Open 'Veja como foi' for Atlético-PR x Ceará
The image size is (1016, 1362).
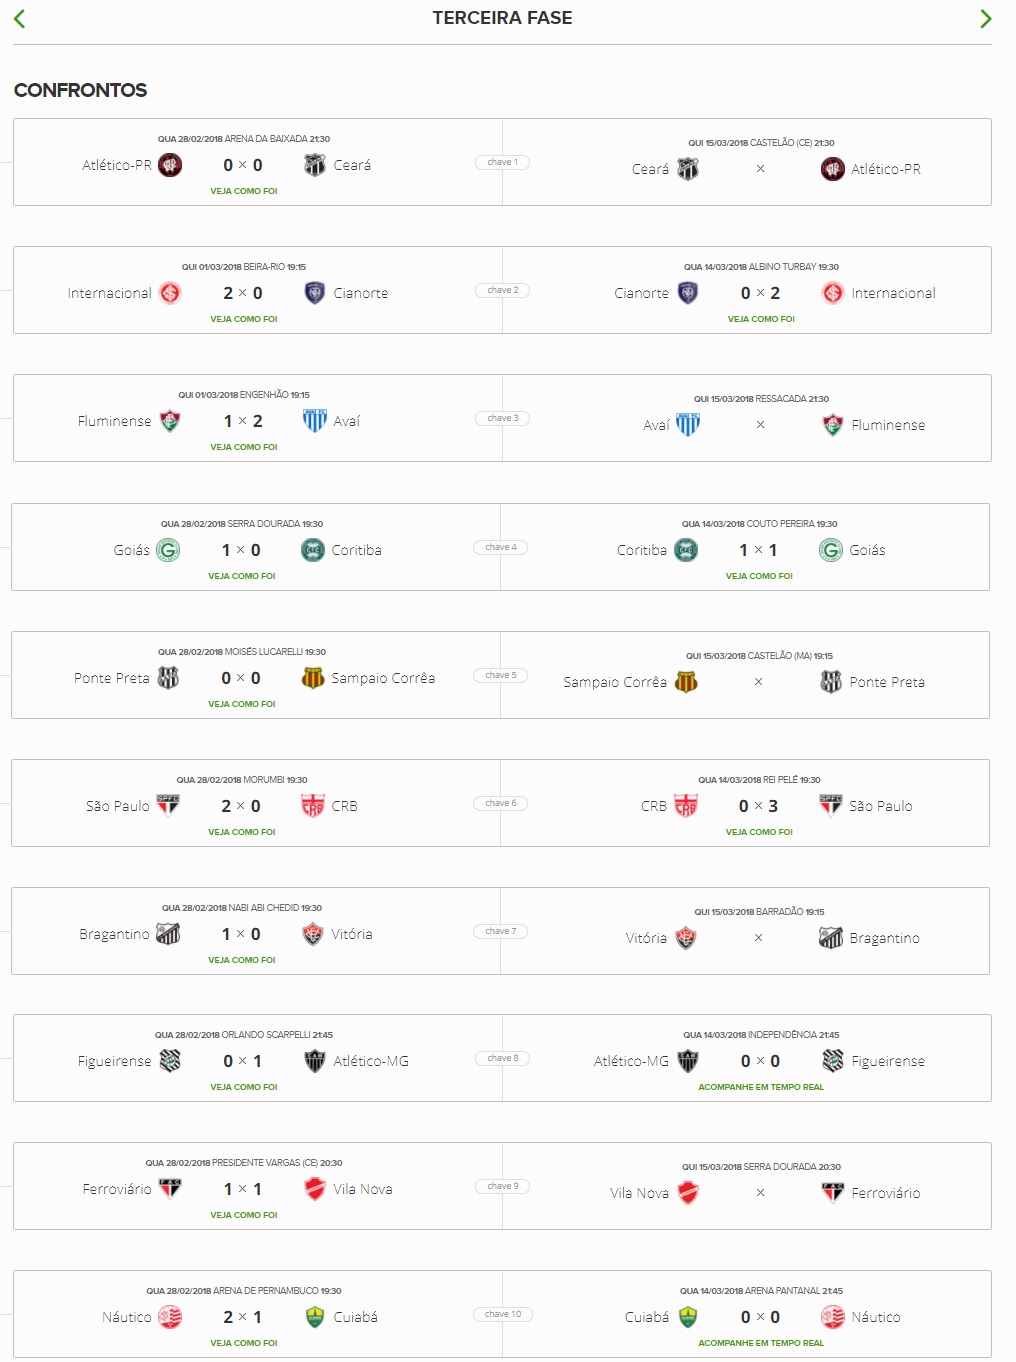coord(244,191)
